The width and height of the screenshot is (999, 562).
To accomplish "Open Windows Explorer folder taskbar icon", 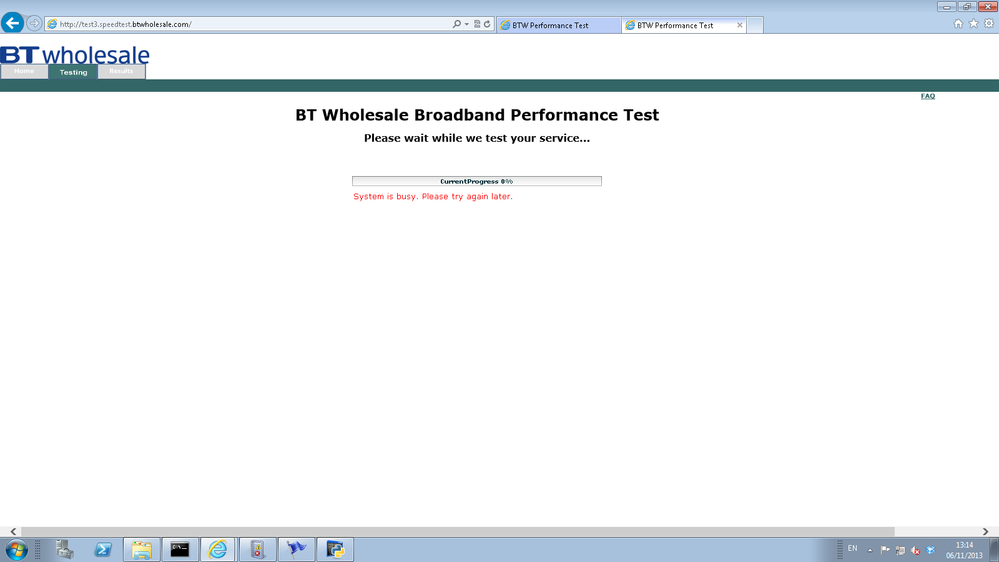I will (141, 549).
